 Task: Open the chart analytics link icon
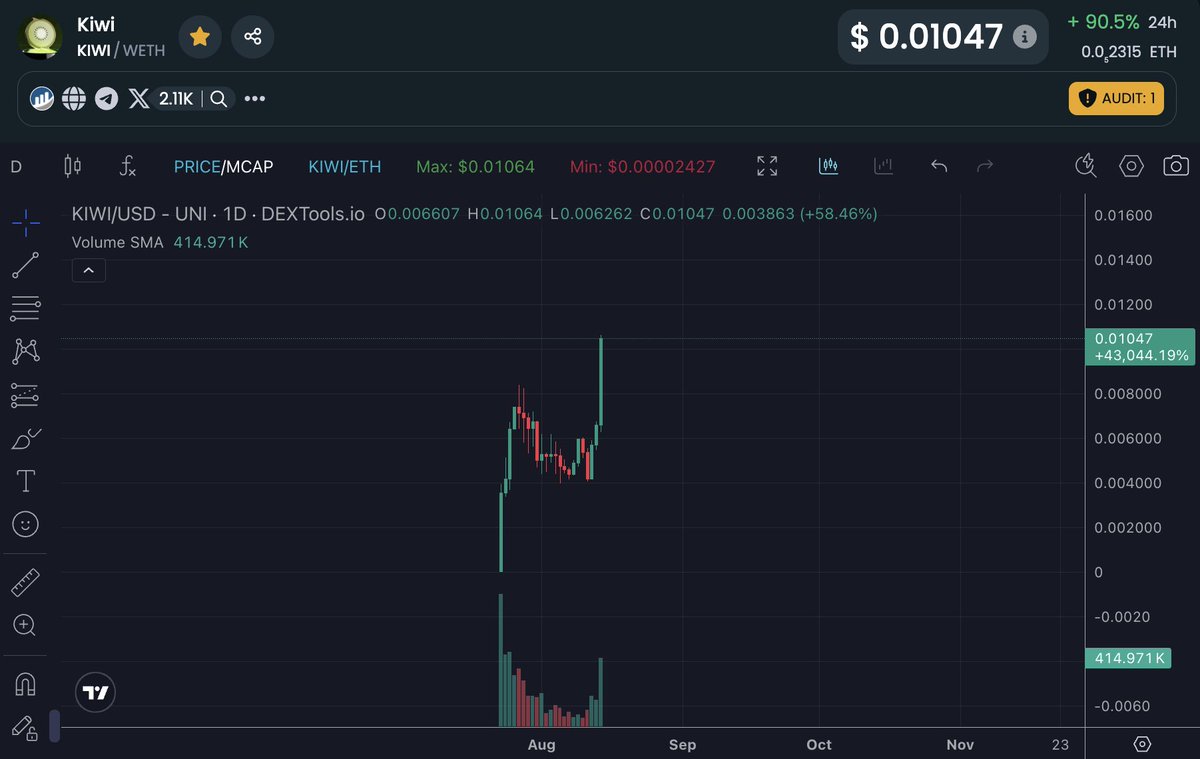tap(42, 99)
